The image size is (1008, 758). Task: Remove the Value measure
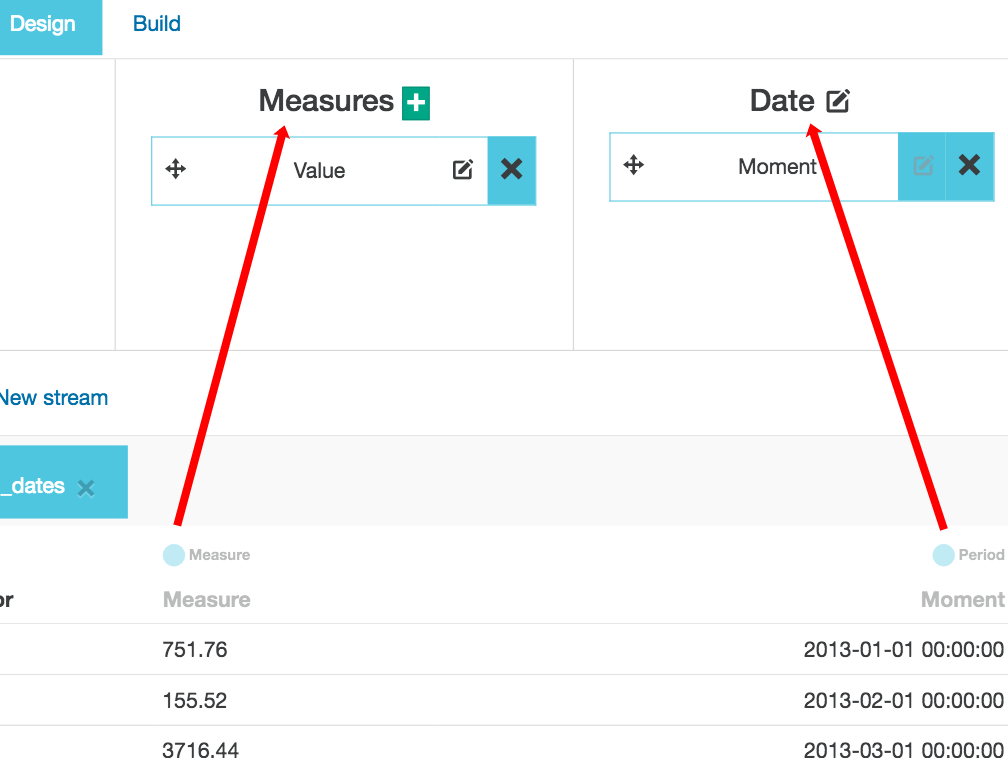[x=511, y=170]
